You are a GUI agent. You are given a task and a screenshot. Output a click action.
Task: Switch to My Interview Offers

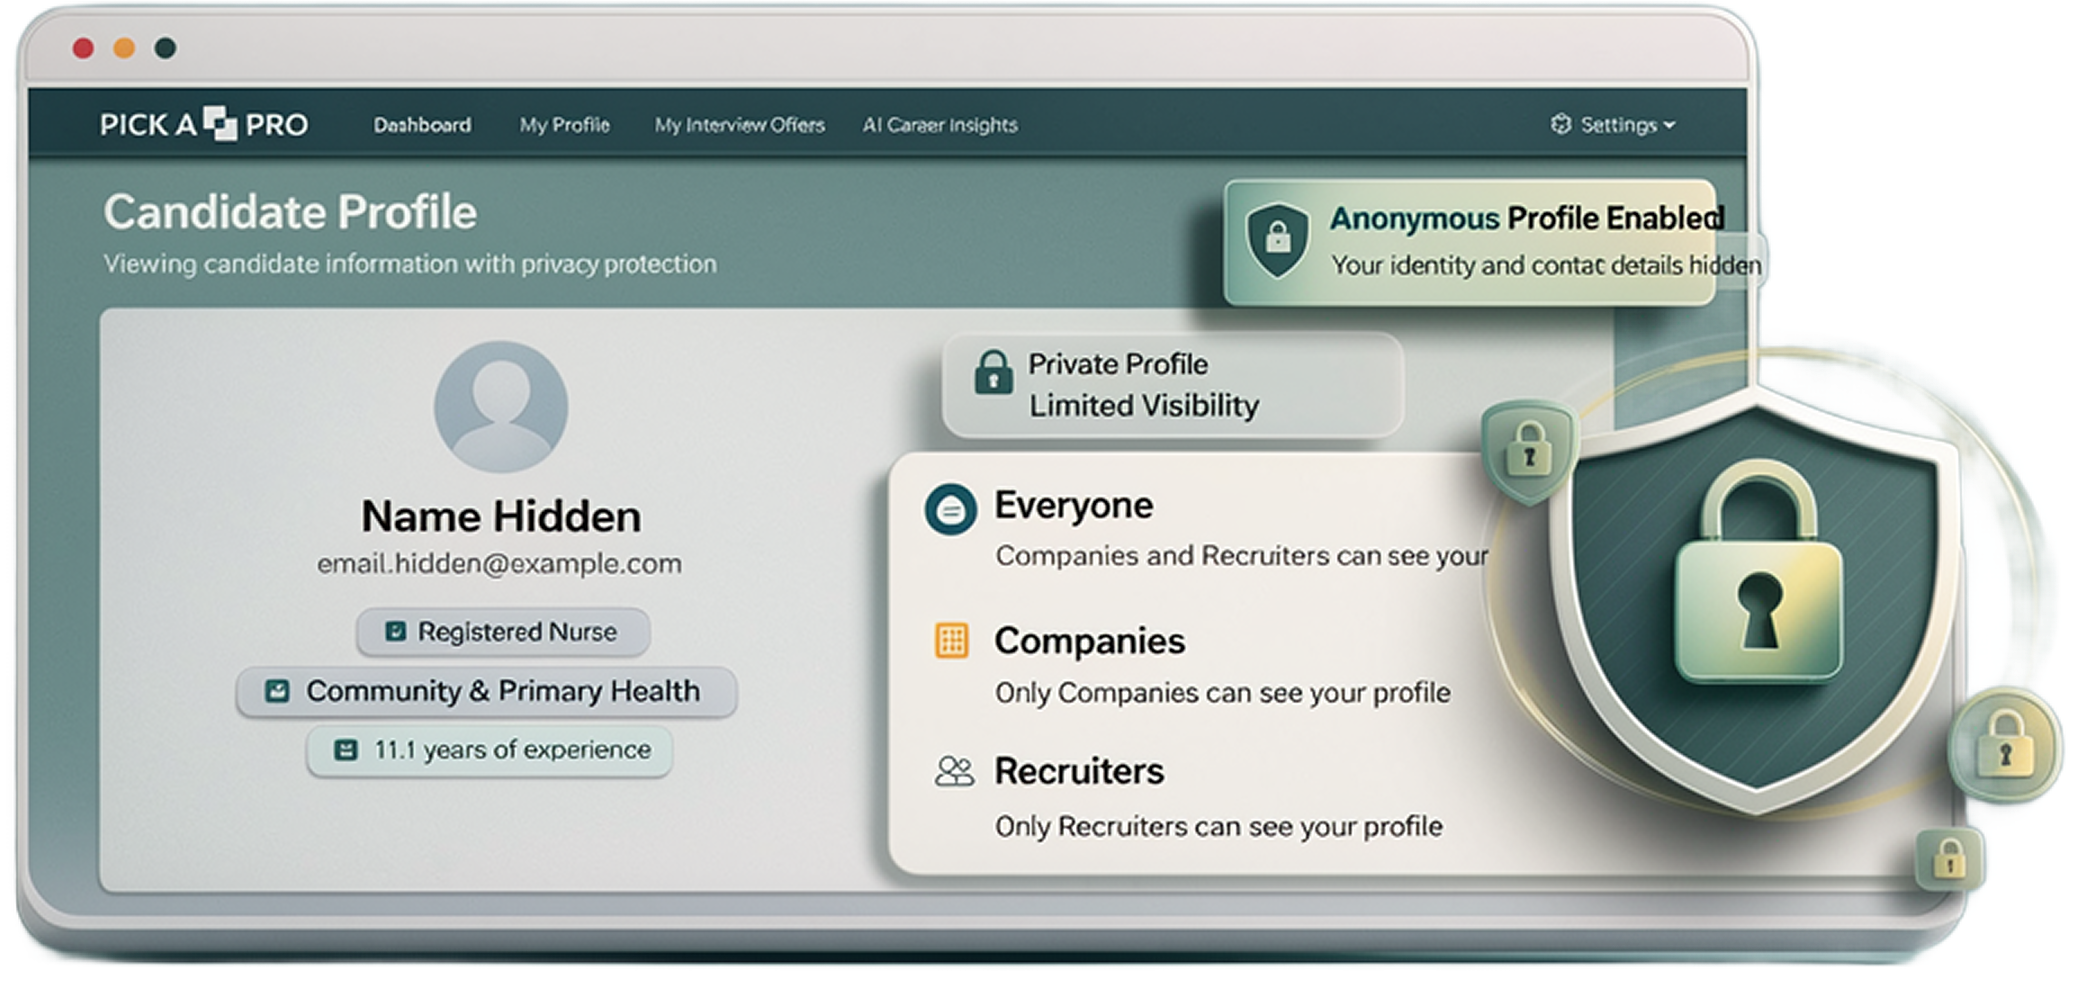pyautogui.click(x=740, y=125)
